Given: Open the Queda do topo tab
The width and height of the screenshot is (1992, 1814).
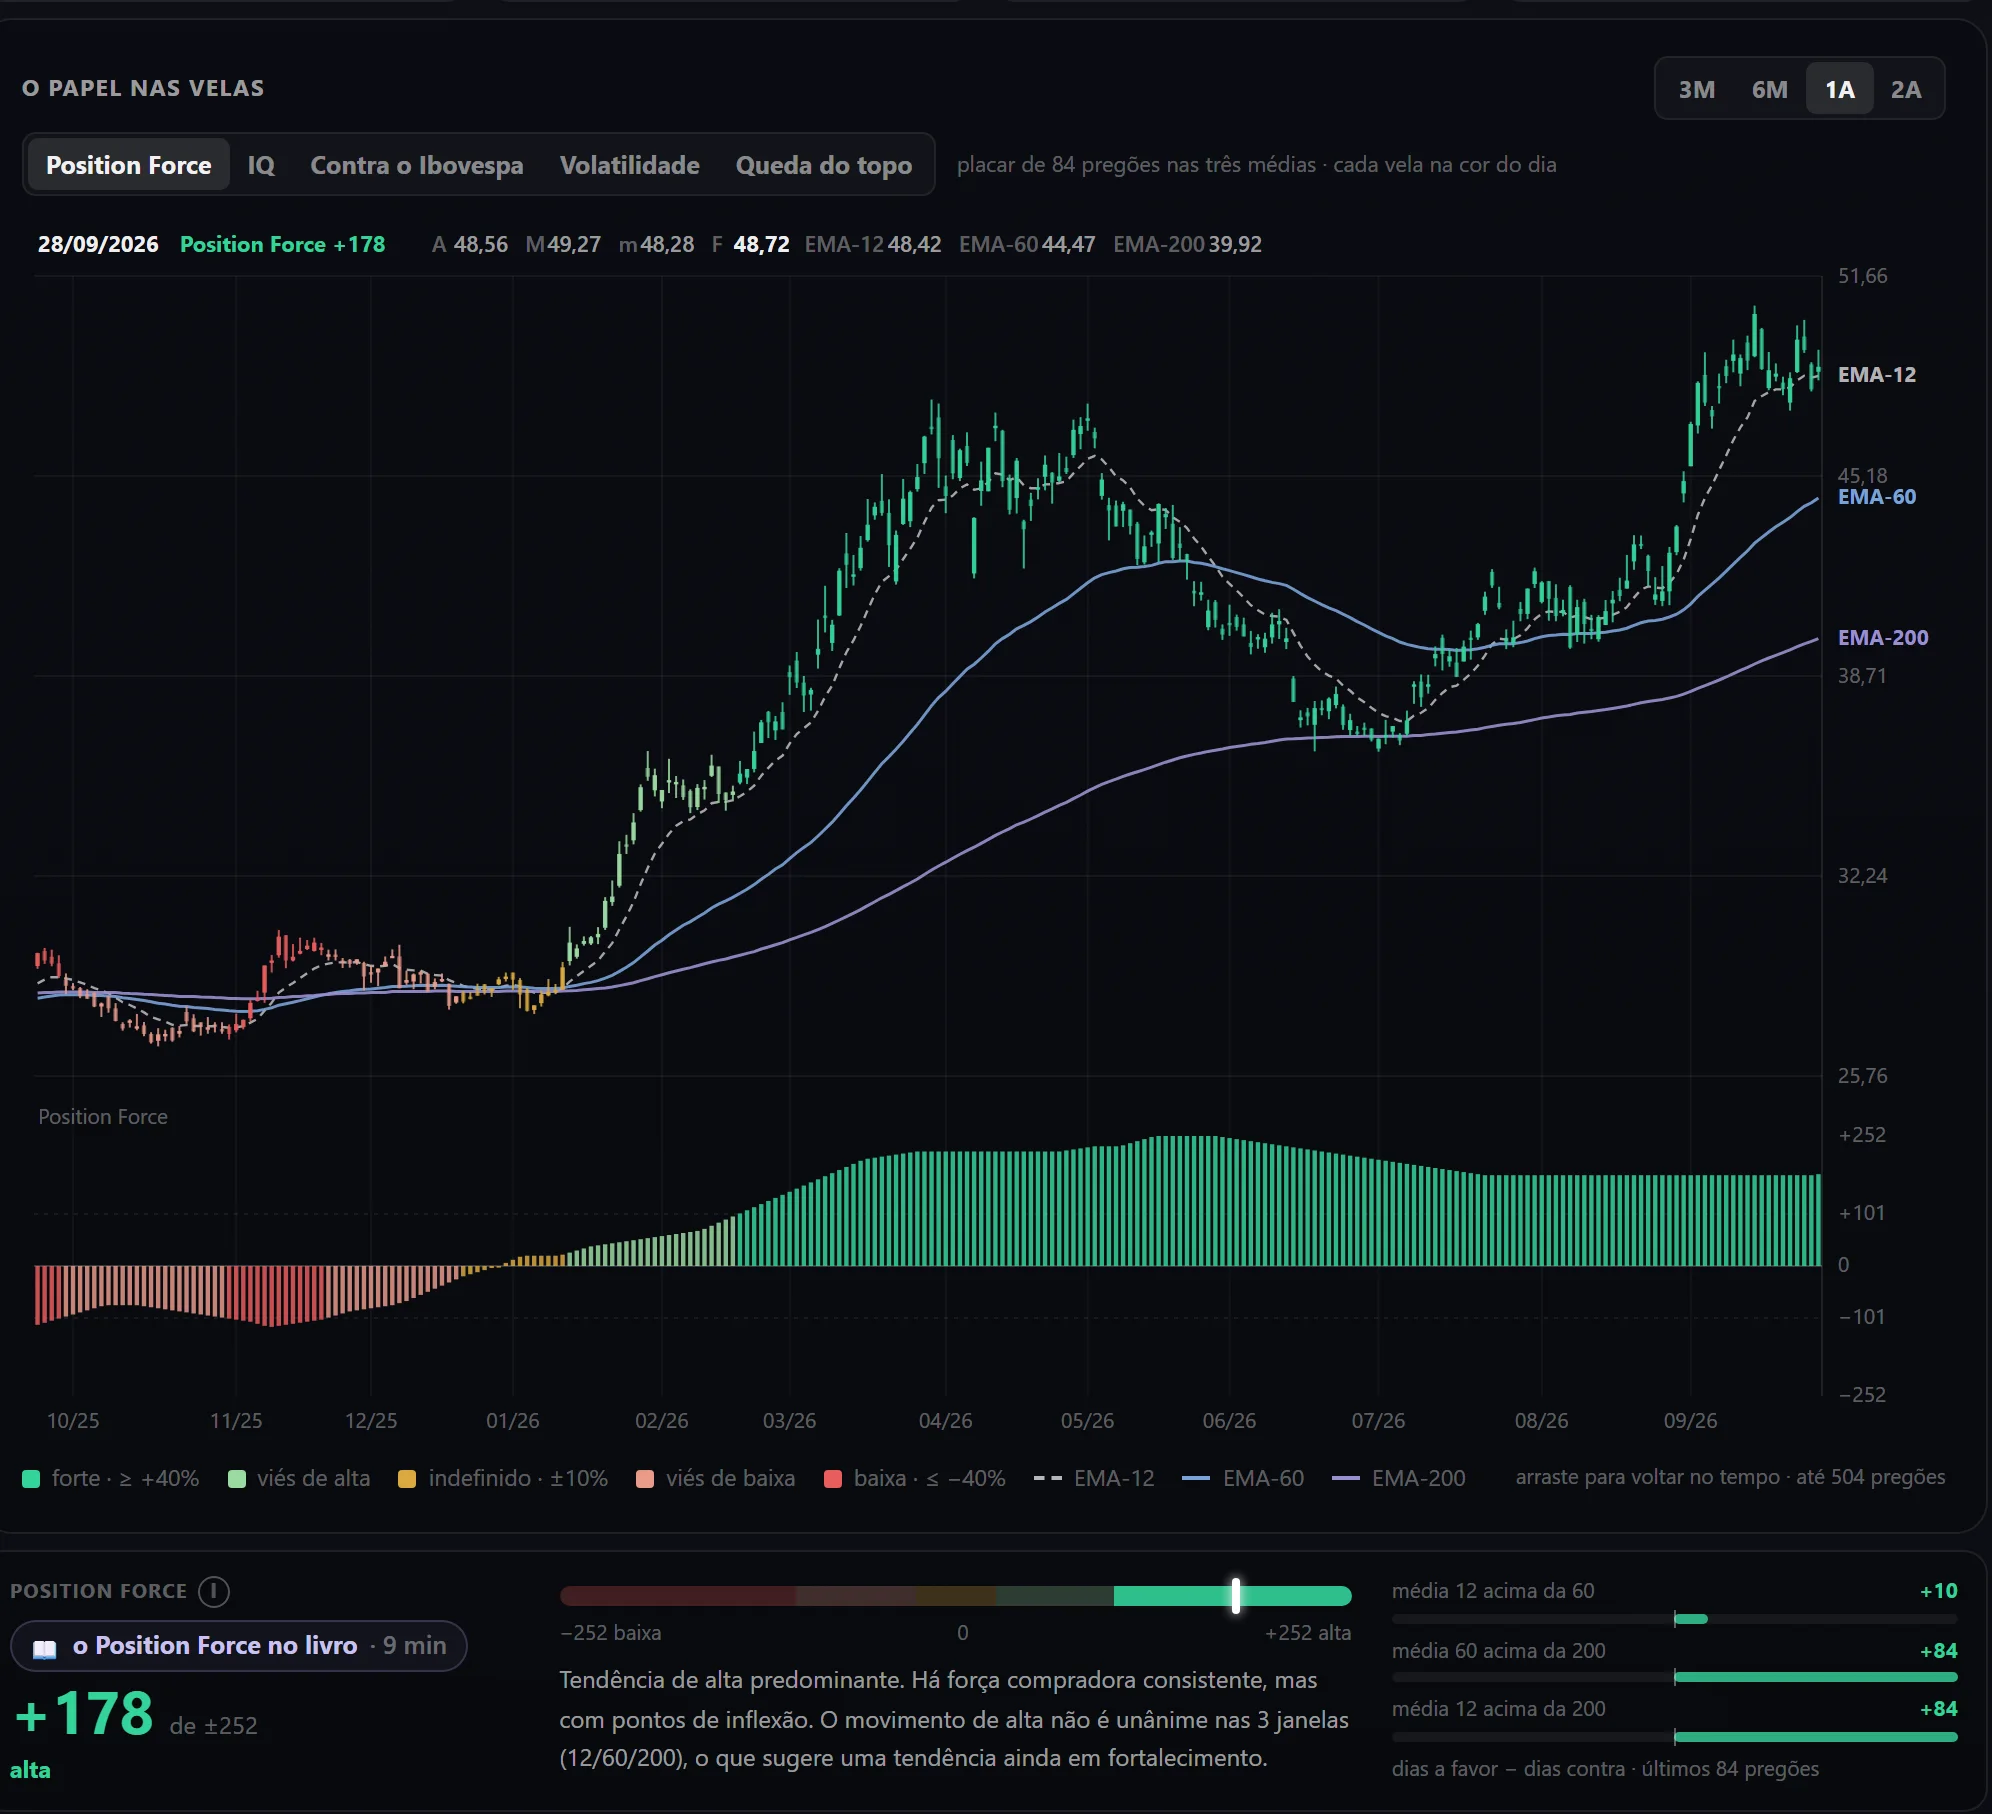Looking at the screenshot, I should (823, 165).
